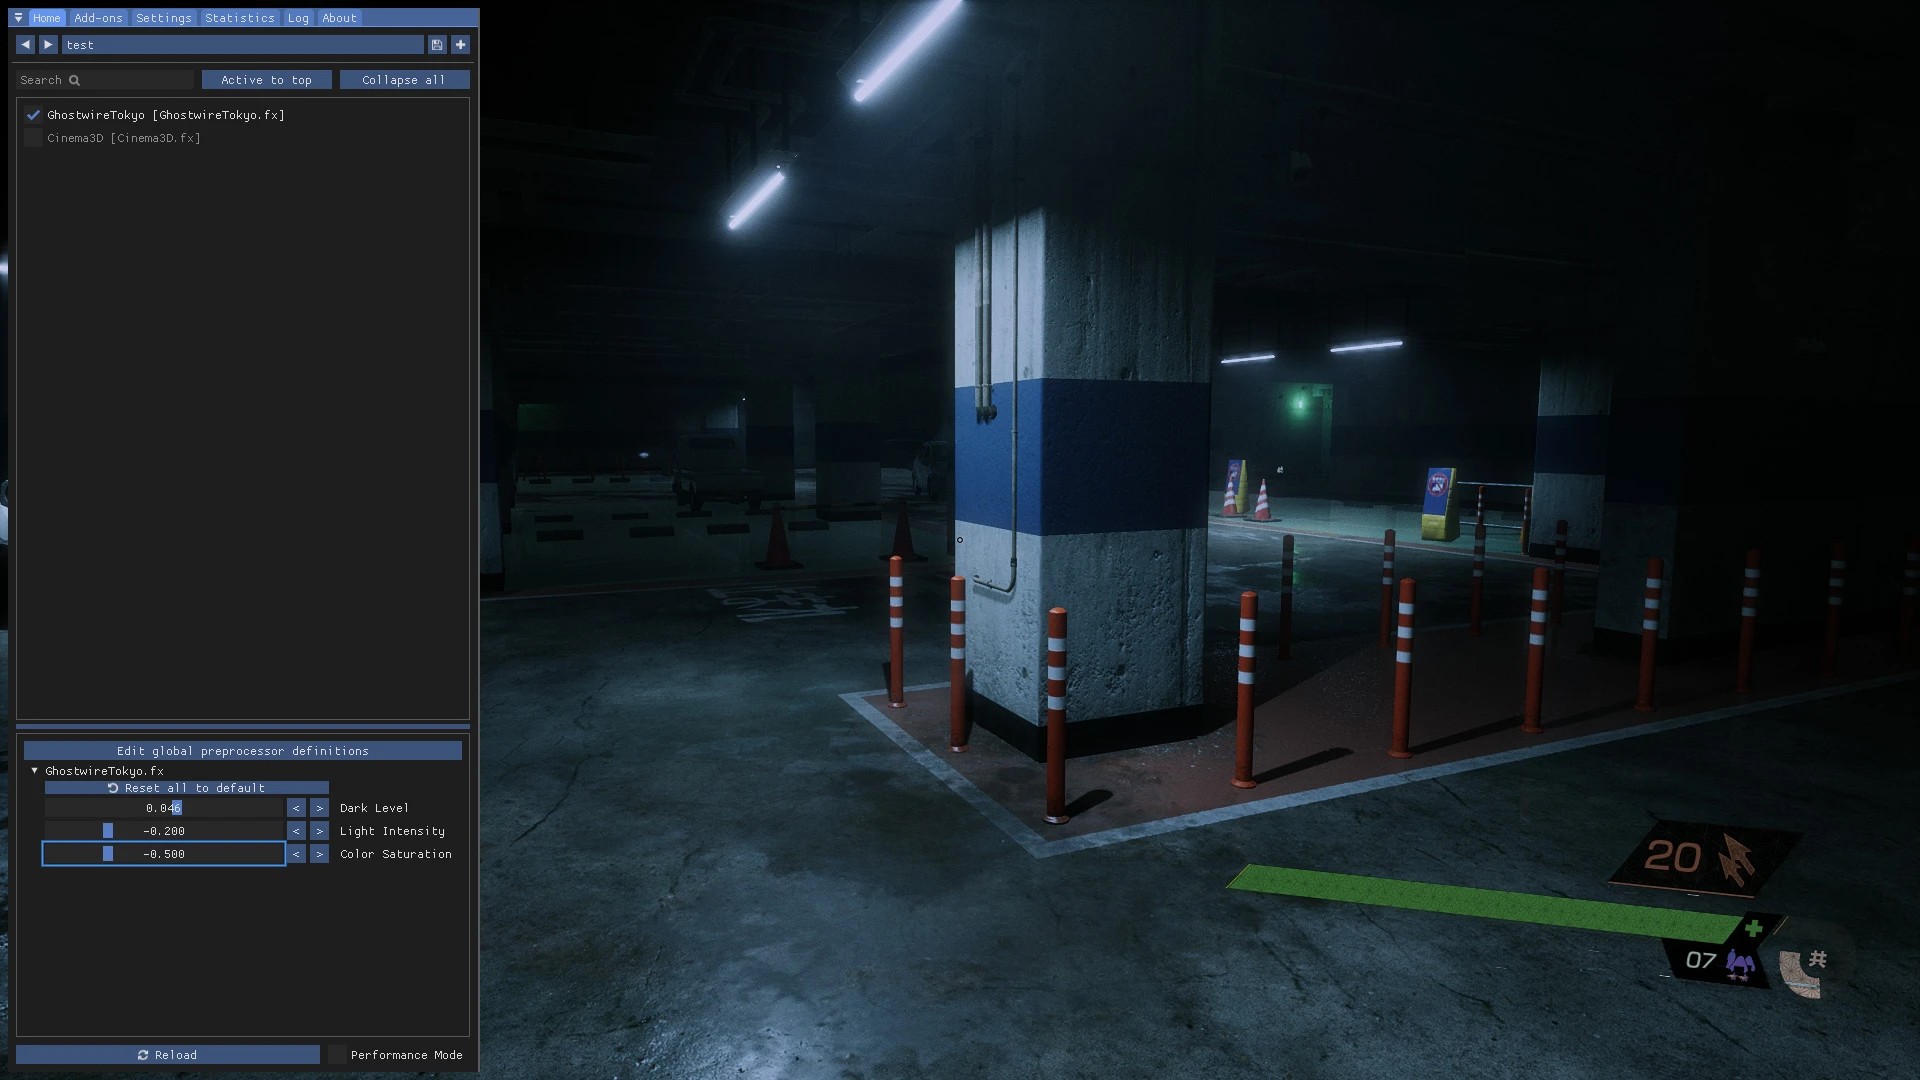
Task: Go to next preset arrow
Action: pos(48,45)
